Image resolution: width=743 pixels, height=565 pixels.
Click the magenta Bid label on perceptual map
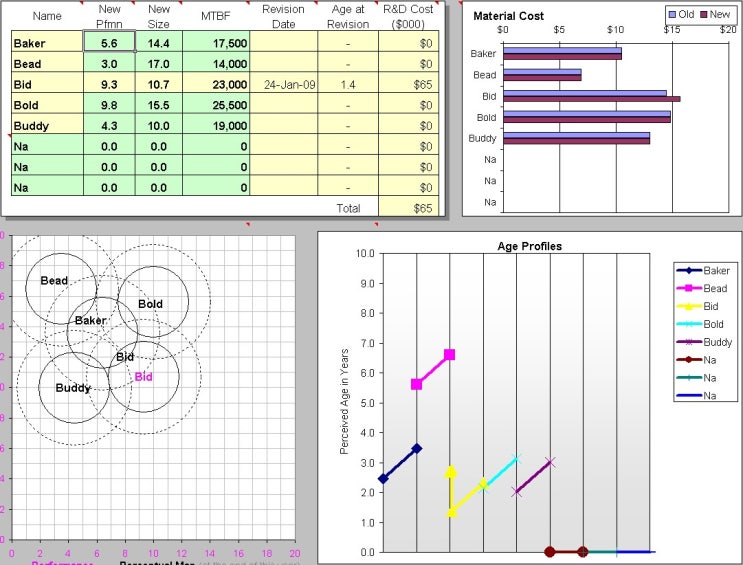(144, 377)
